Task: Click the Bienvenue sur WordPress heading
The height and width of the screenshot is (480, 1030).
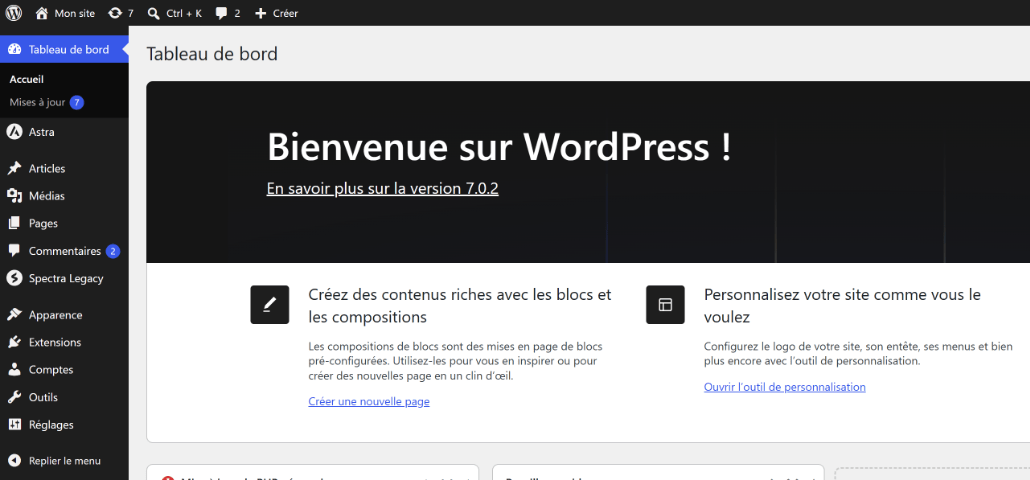Action: click(499, 146)
